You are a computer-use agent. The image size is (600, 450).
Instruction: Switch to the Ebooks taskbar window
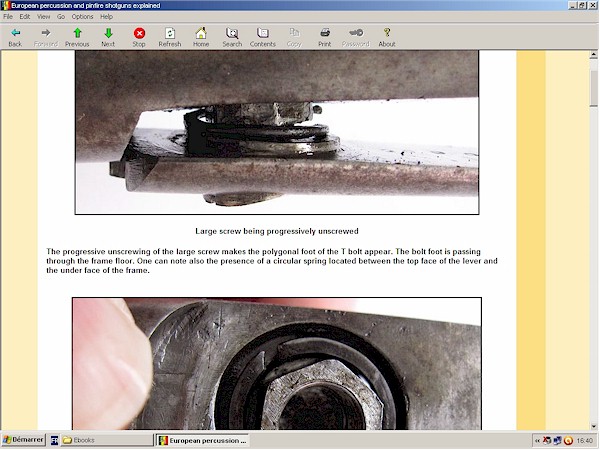106,440
